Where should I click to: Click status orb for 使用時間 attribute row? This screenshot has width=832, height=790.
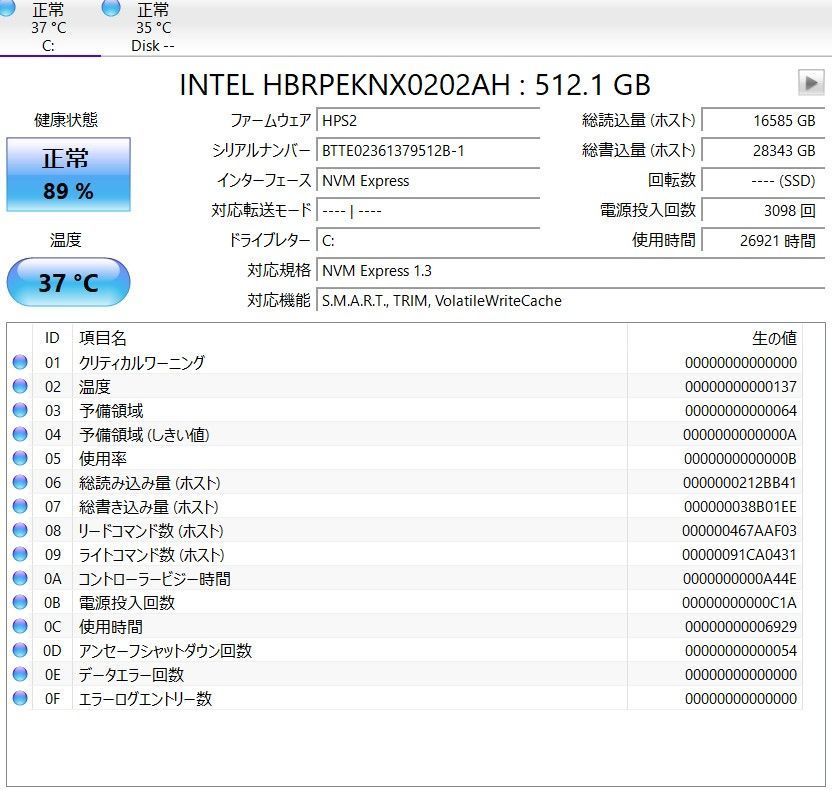(x=20, y=627)
